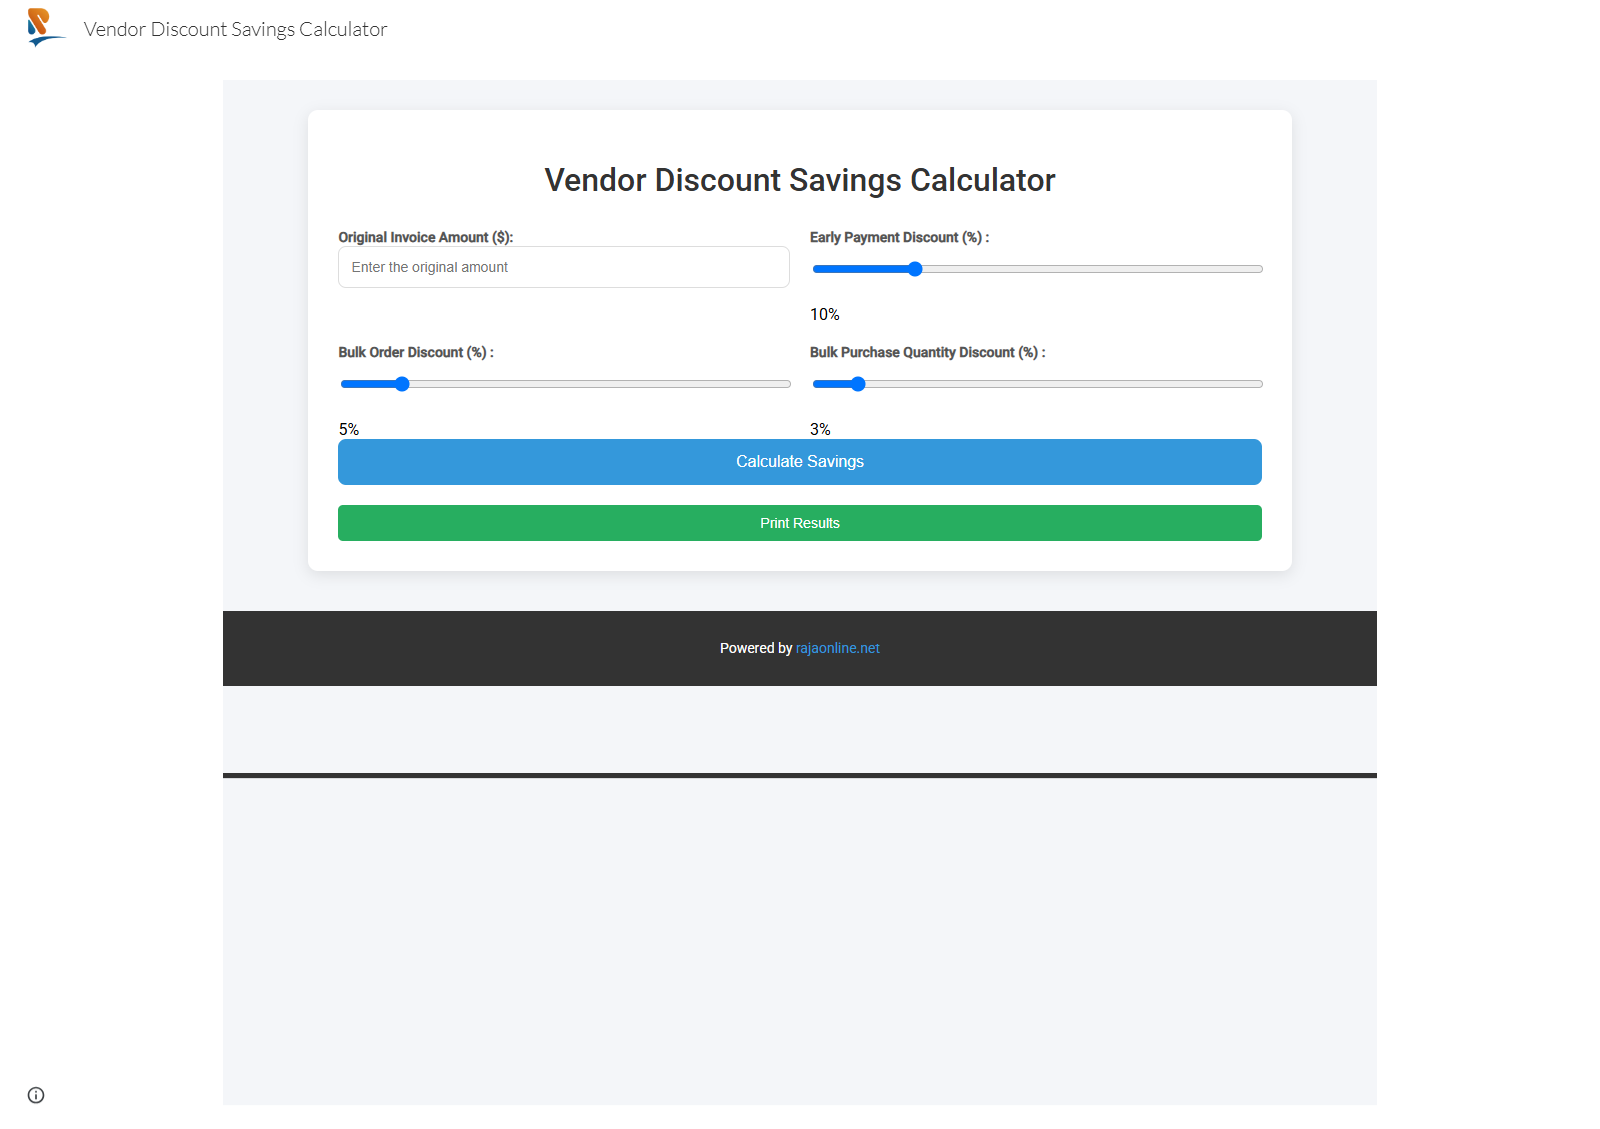Click the header title Vendor Discount Savings Calculator
Viewport: 1600px width, 1129px height.
click(x=235, y=29)
